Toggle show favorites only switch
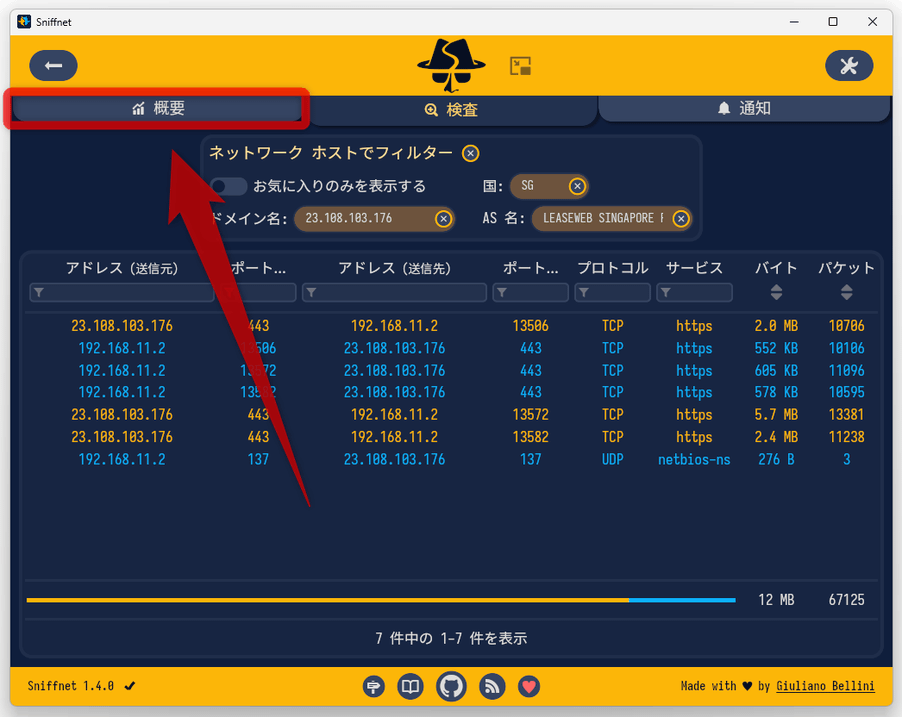The image size is (902, 717). point(228,186)
